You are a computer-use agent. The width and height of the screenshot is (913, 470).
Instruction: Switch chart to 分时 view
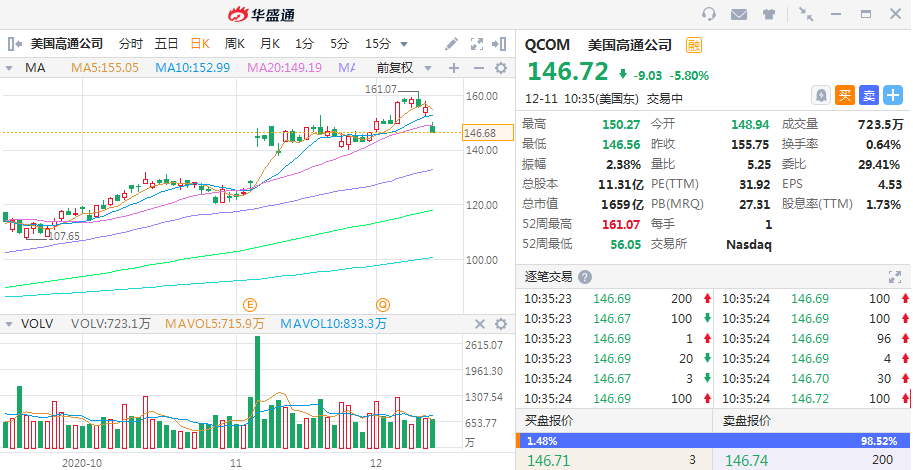click(x=130, y=44)
